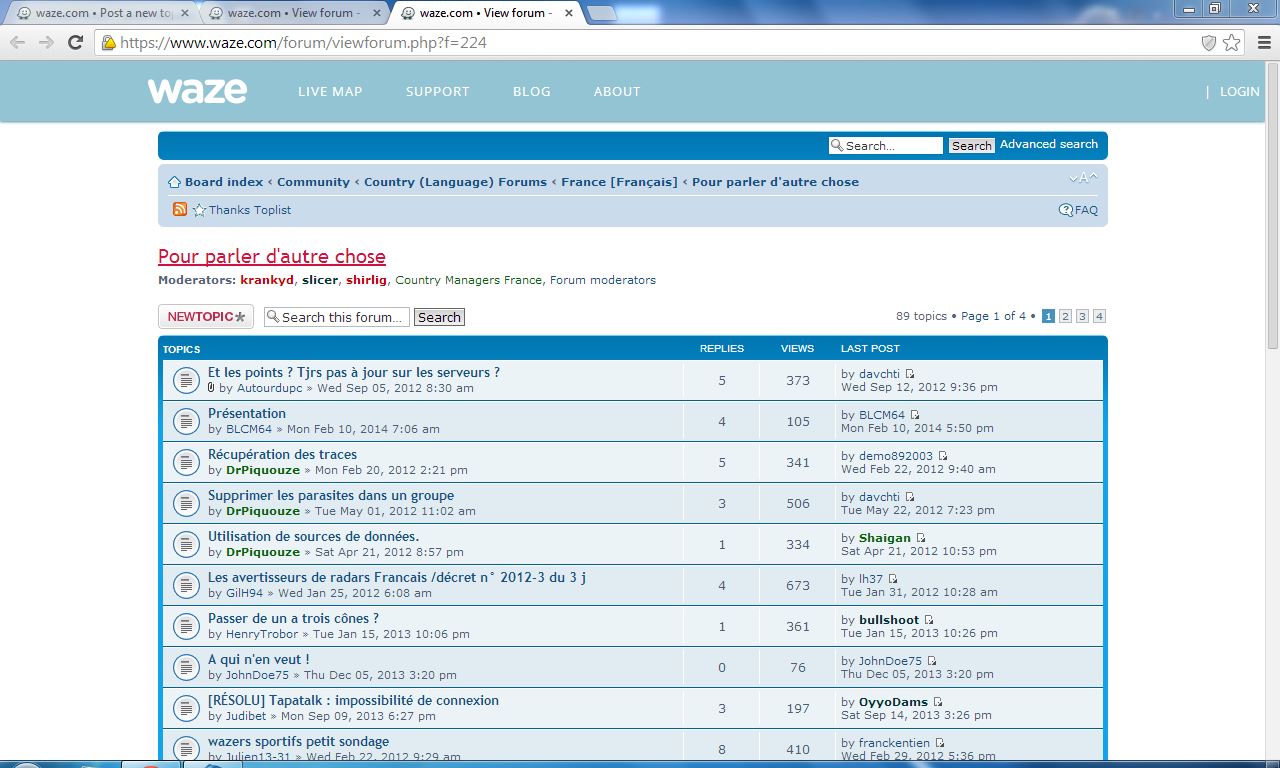Go to page 2 of topics
The image size is (1280, 768).
point(1066,316)
